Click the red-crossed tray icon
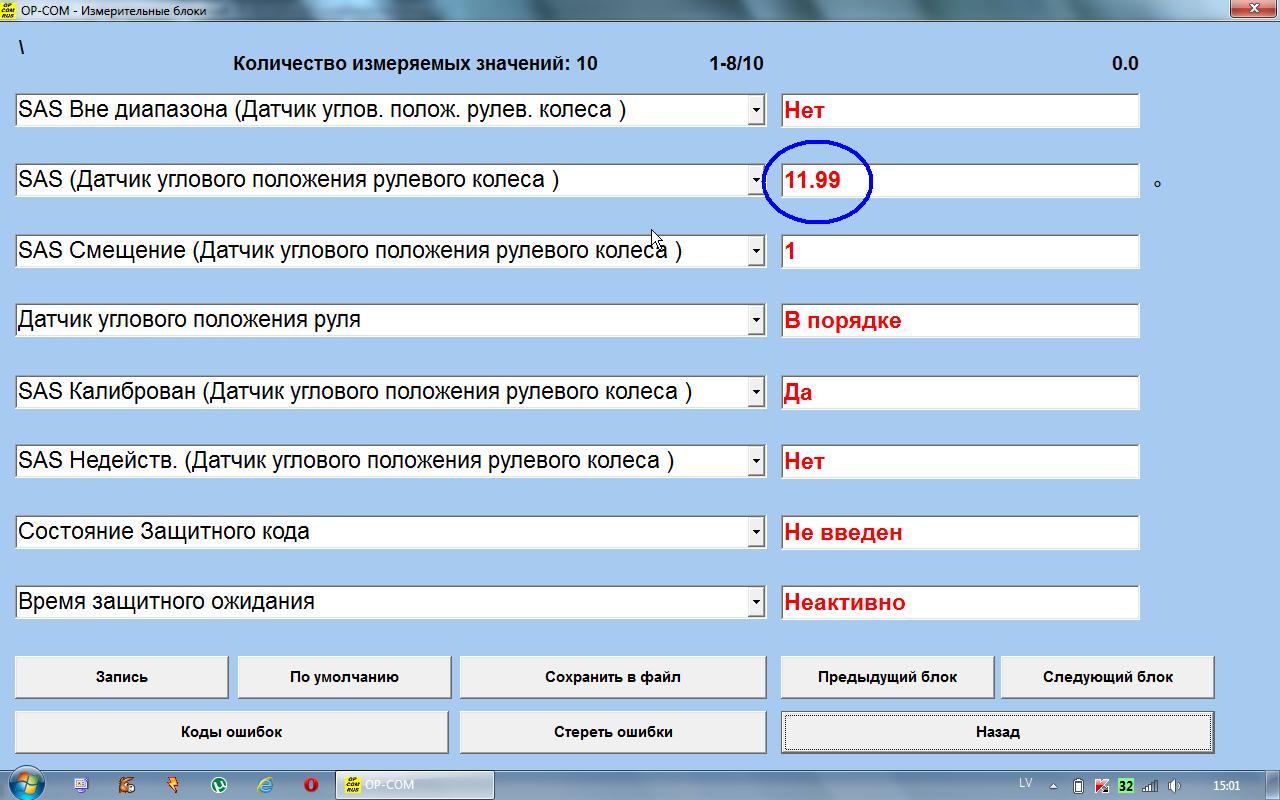The image size is (1280, 800). pos(1102,786)
